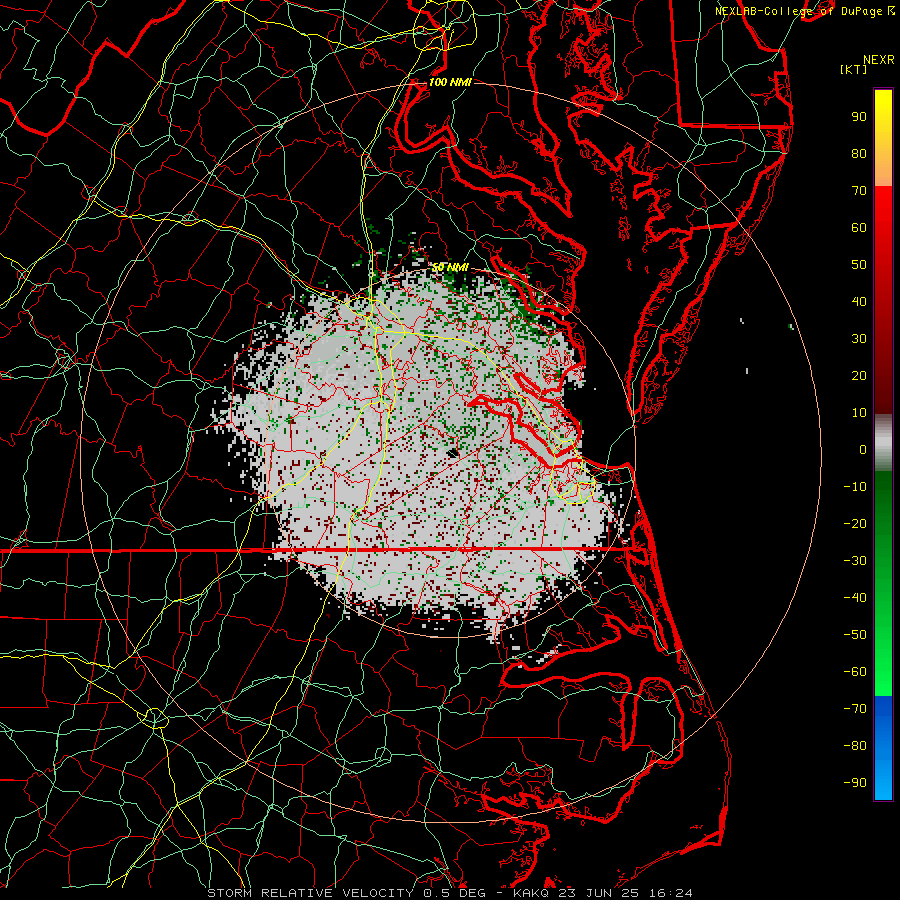This screenshot has width=900, height=900.
Task: Click the -20 knot value on color scale
Action: (x=855, y=524)
